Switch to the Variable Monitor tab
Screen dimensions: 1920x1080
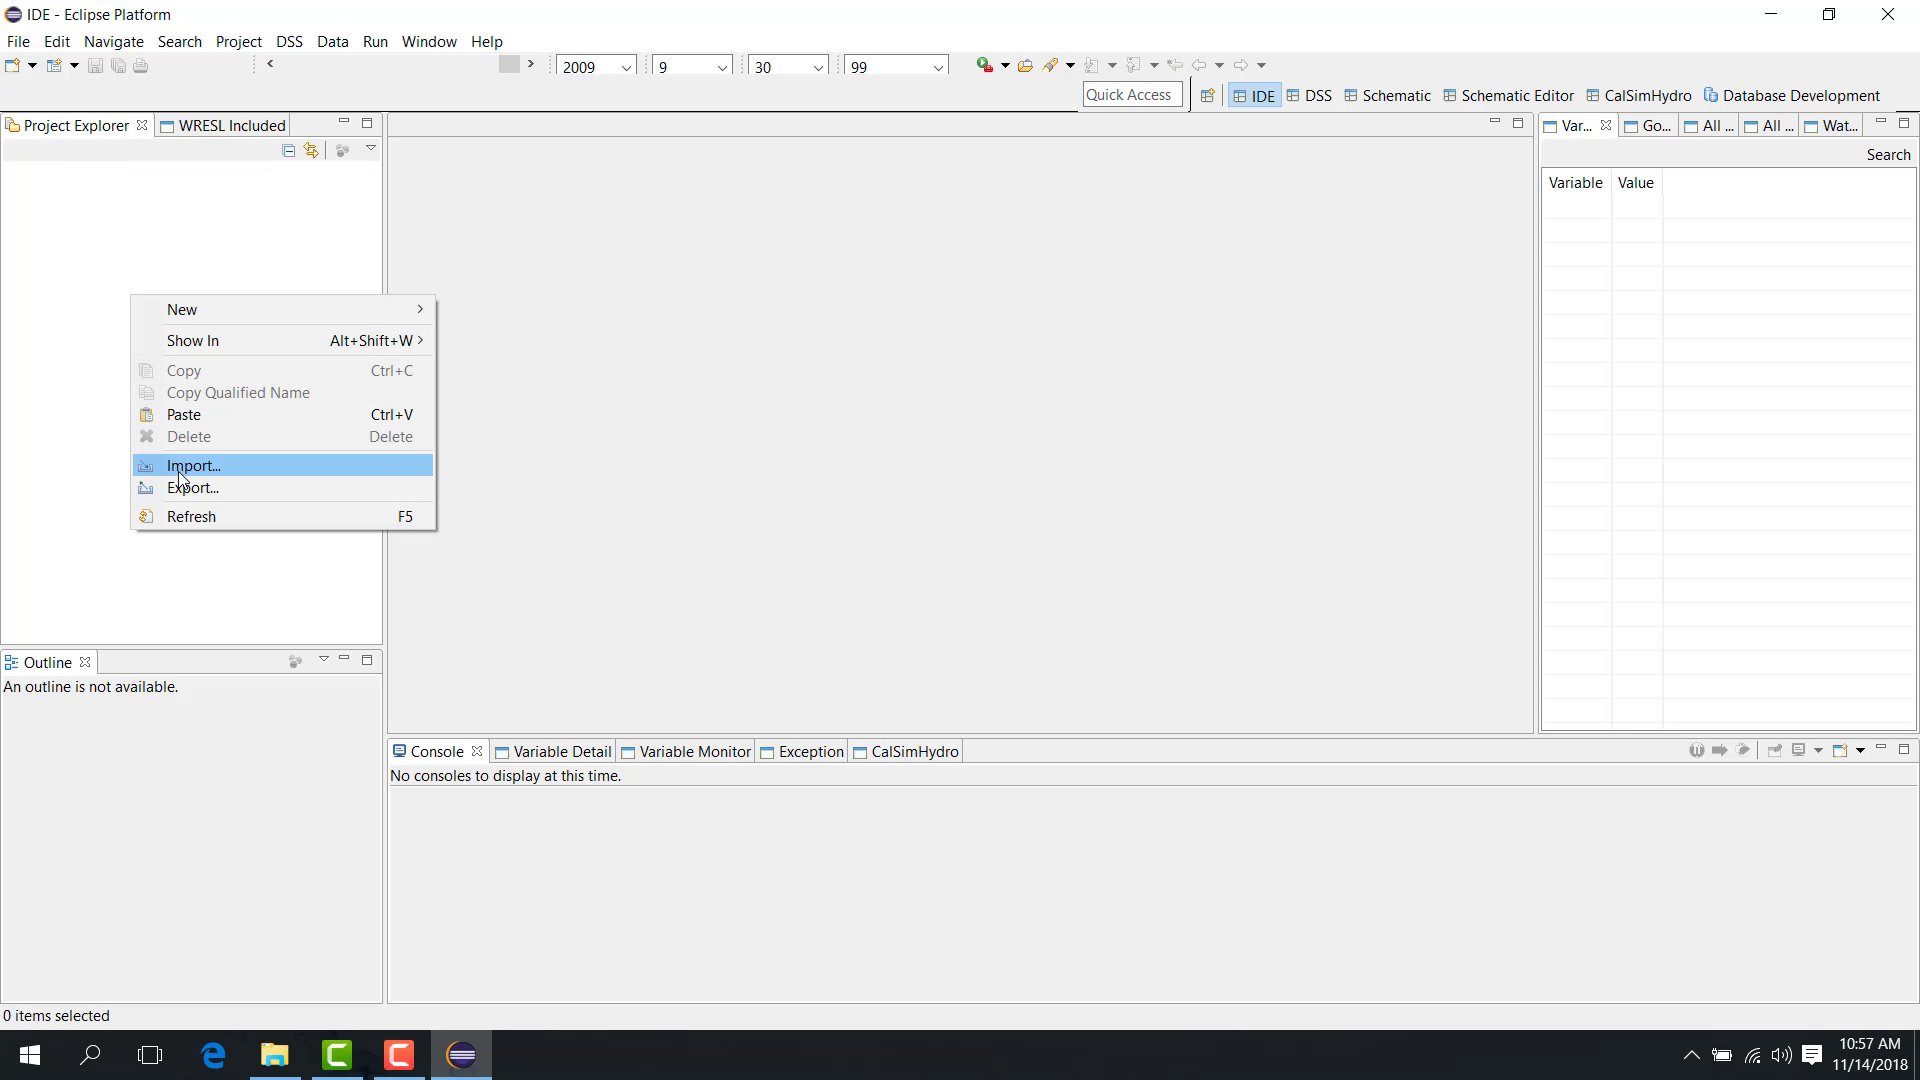tap(686, 752)
